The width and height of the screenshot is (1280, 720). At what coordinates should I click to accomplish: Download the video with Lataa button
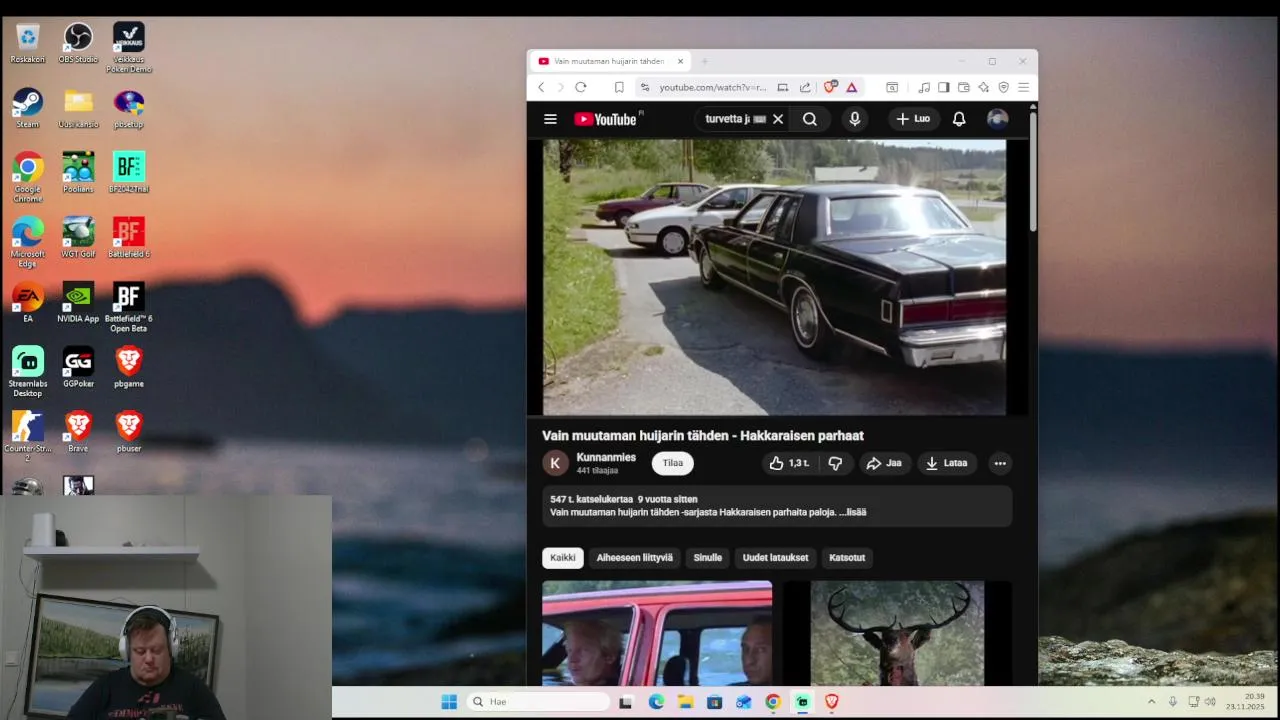(x=946, y=463)
